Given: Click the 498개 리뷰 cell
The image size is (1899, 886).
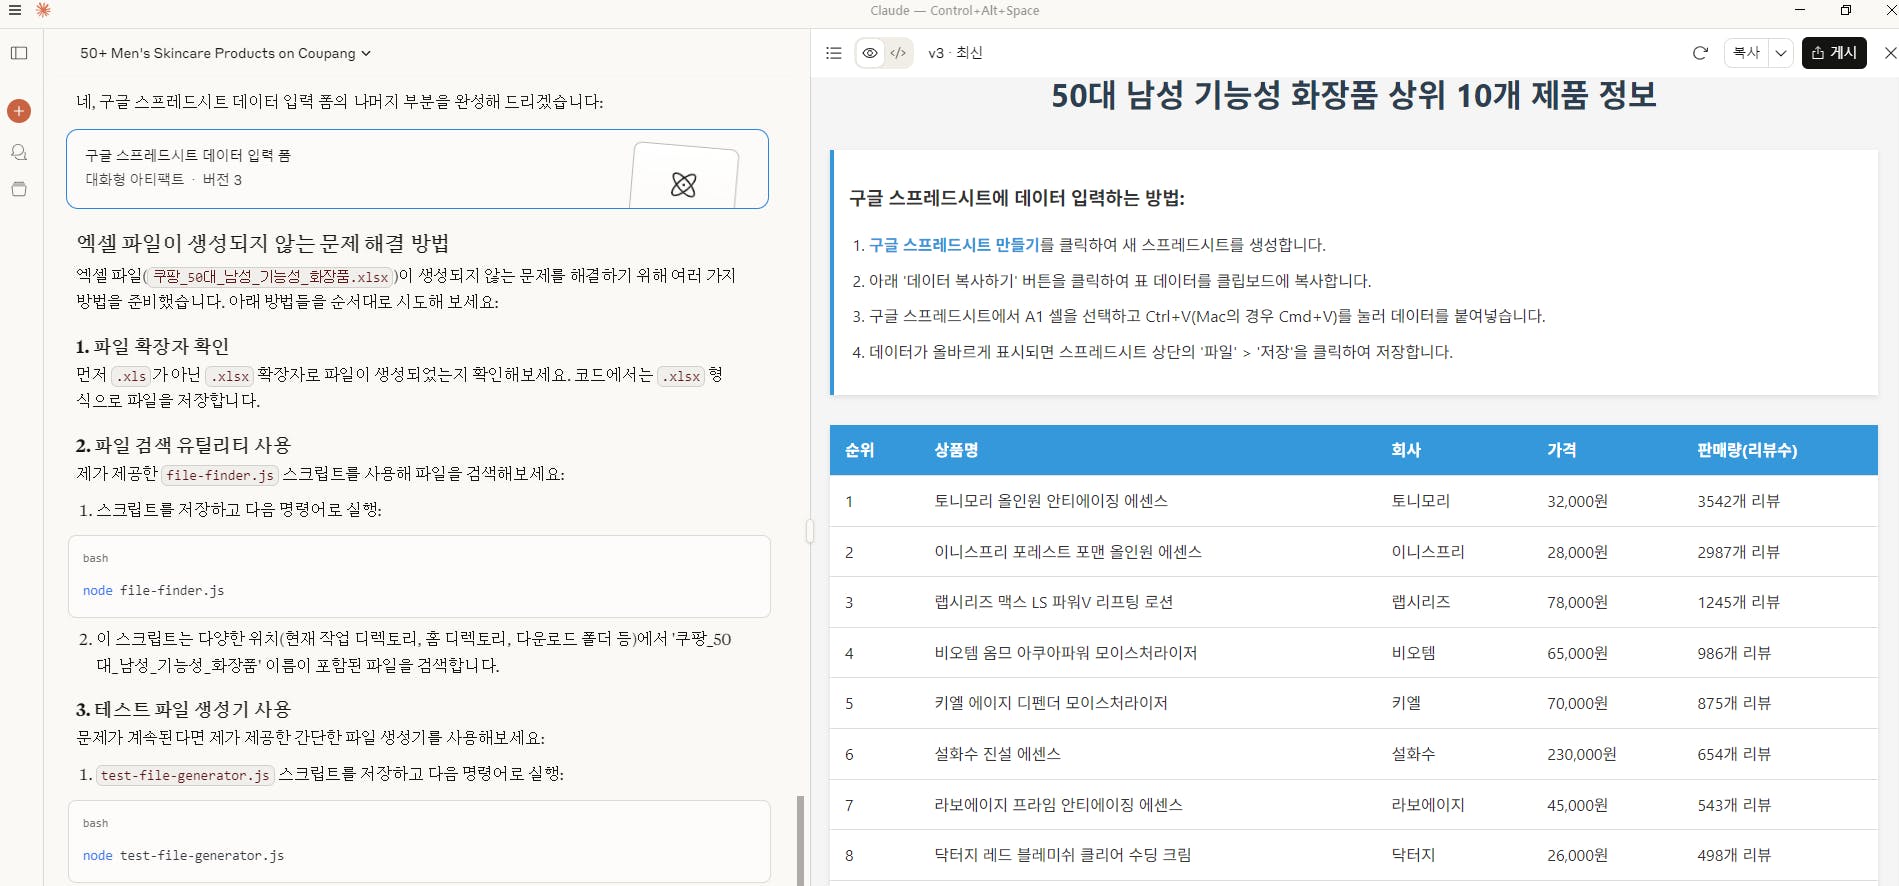Looking at the screenshot, I should 1734,855.
